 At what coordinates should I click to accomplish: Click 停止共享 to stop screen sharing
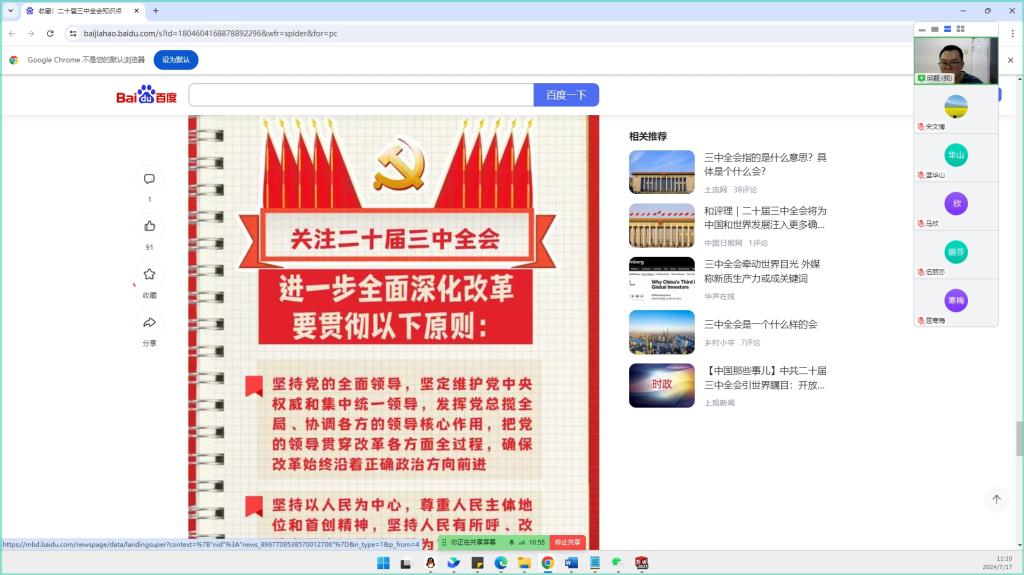568,542
